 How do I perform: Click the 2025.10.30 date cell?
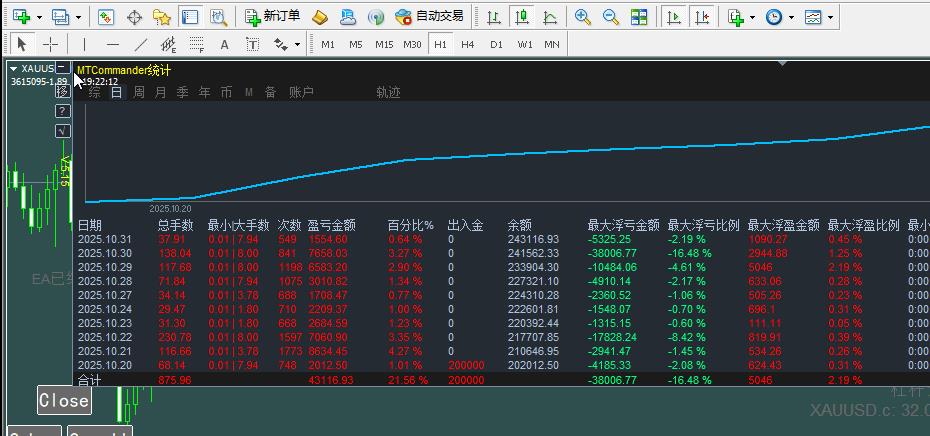[x=105, y=253]
